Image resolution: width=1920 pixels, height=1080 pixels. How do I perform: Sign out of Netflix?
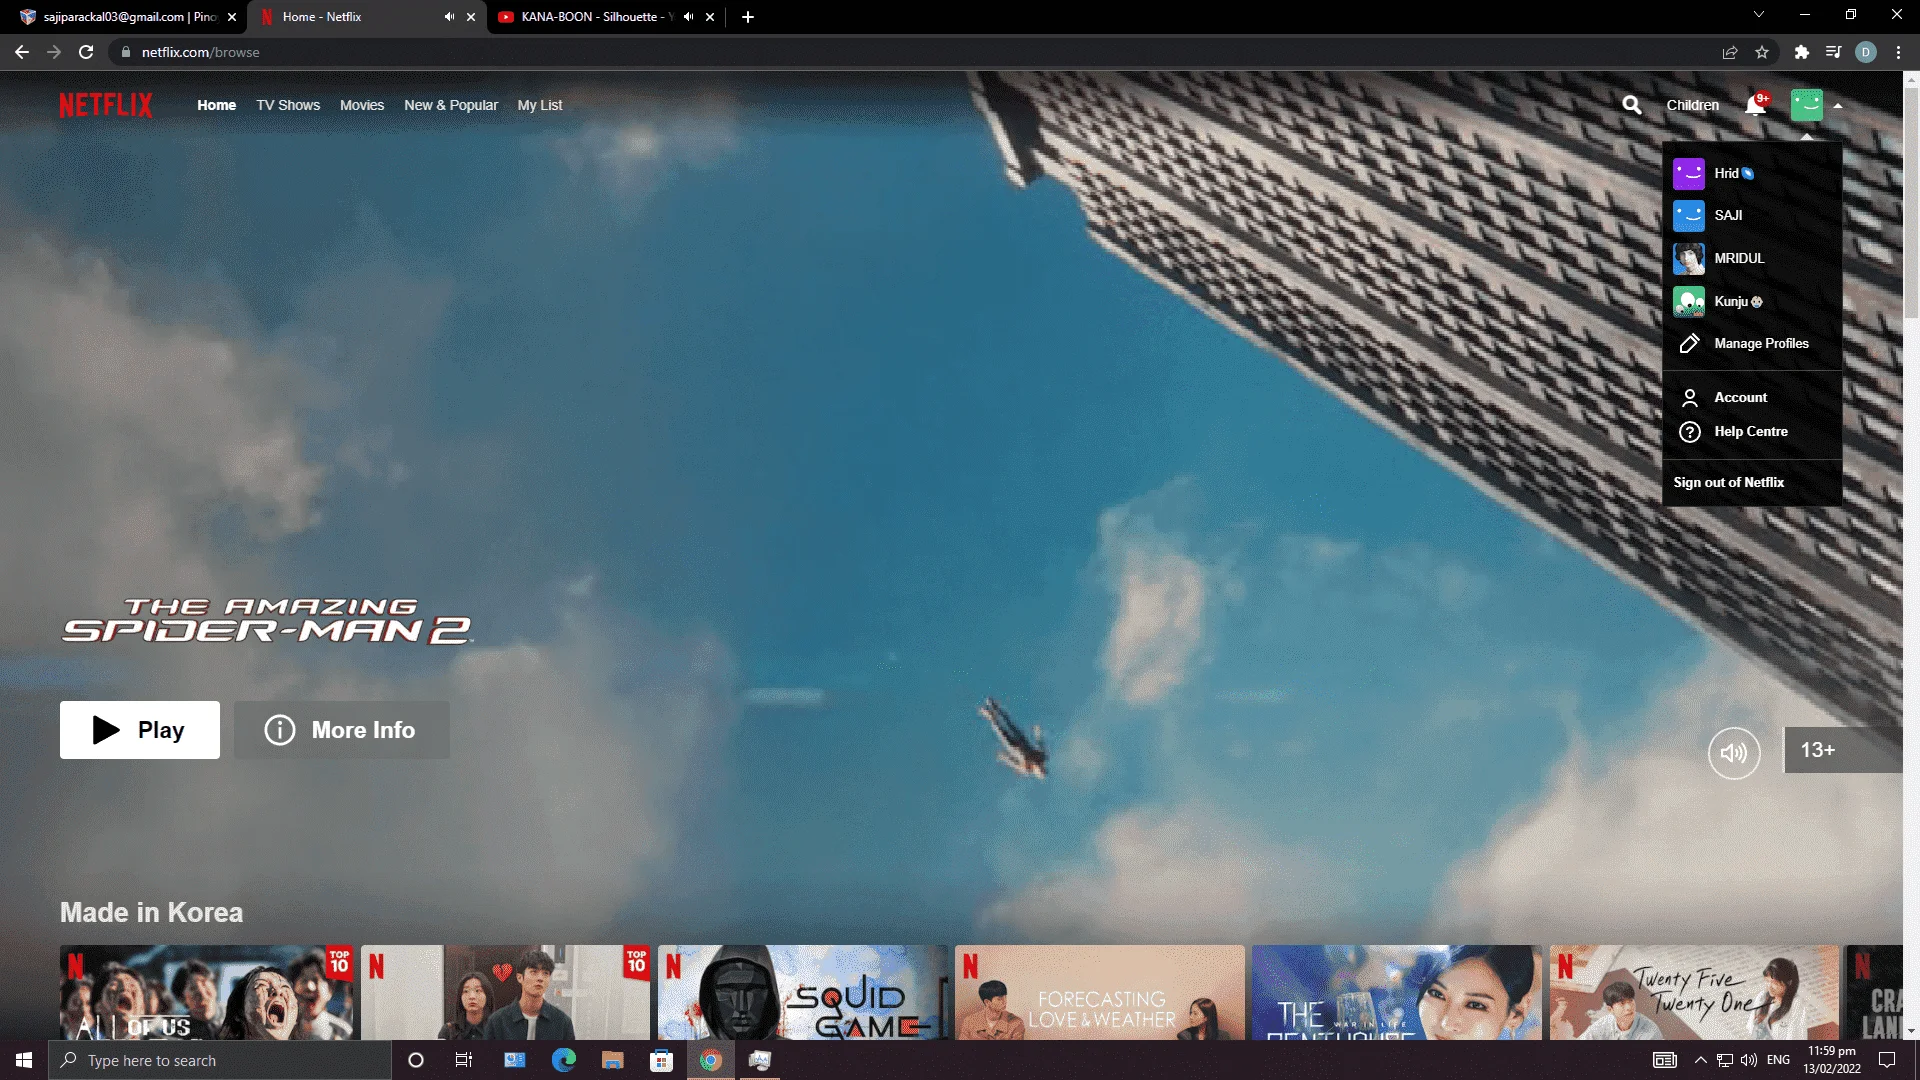coord(1728,483)
